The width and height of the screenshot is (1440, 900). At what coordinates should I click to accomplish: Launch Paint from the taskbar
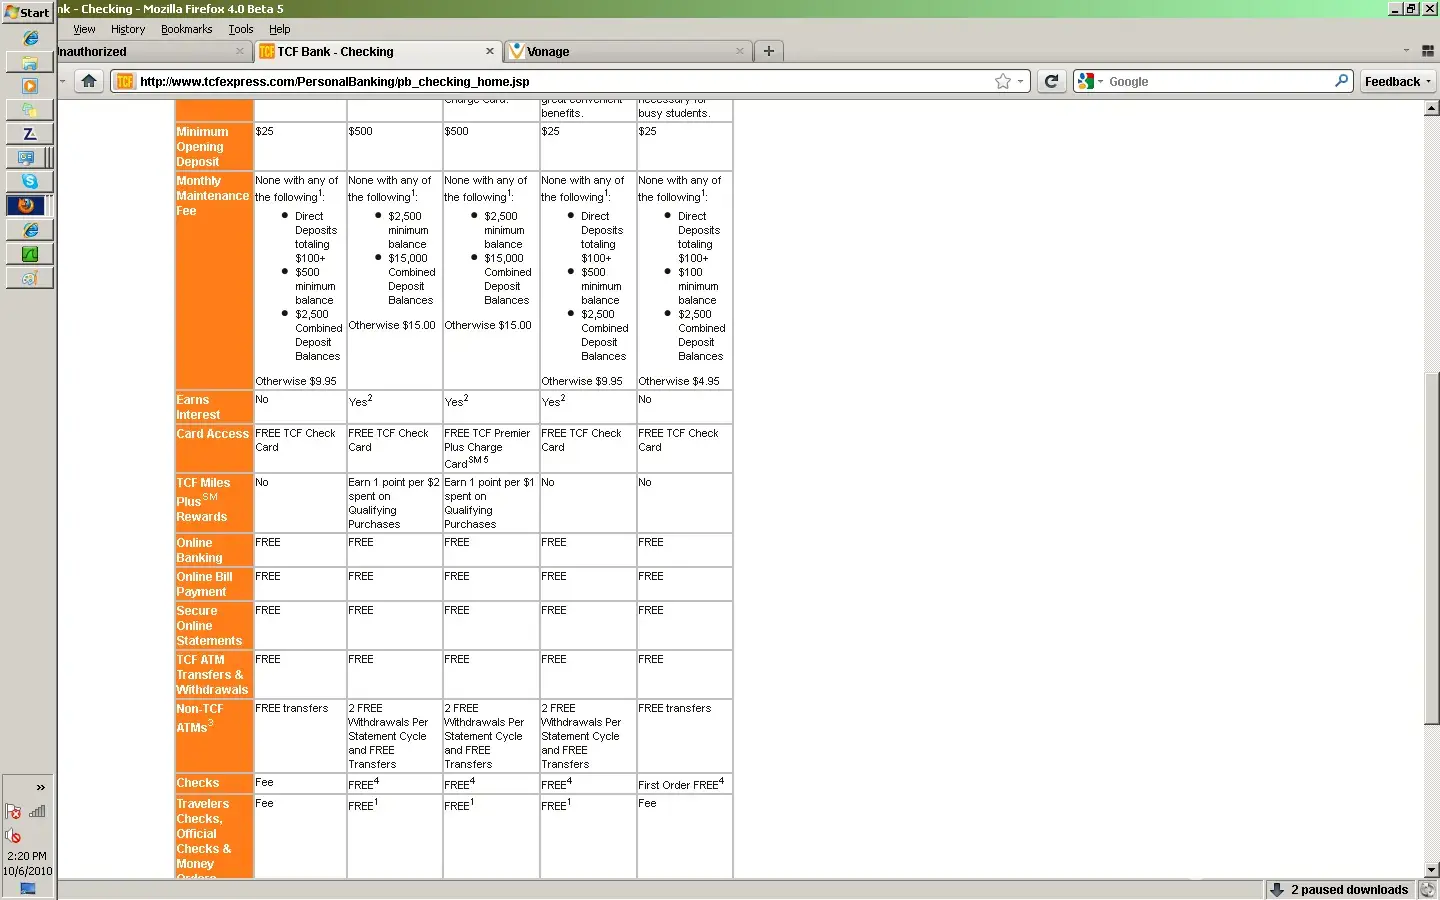(30, 278)
